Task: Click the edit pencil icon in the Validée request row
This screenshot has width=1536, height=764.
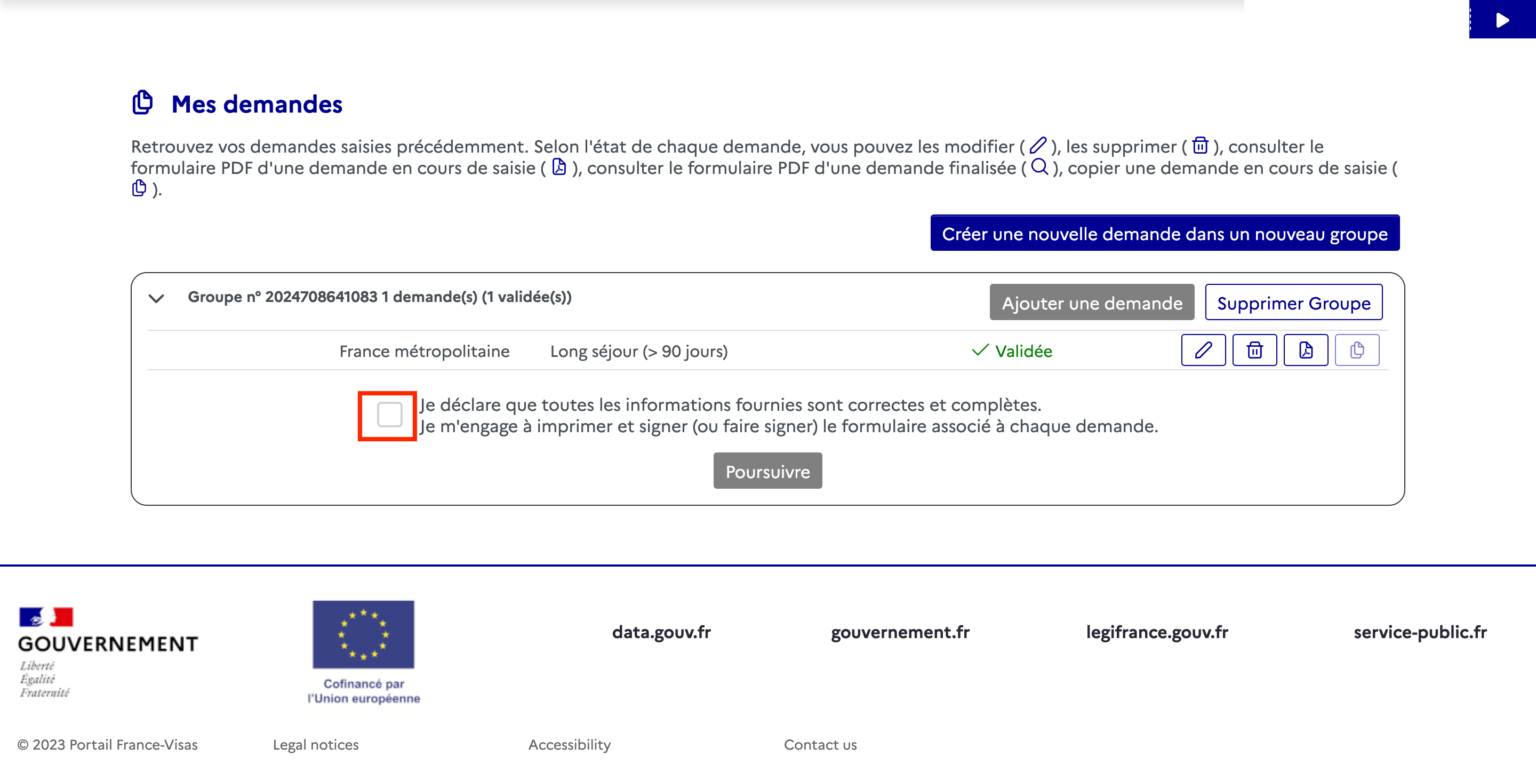Action: (1203, 350)
